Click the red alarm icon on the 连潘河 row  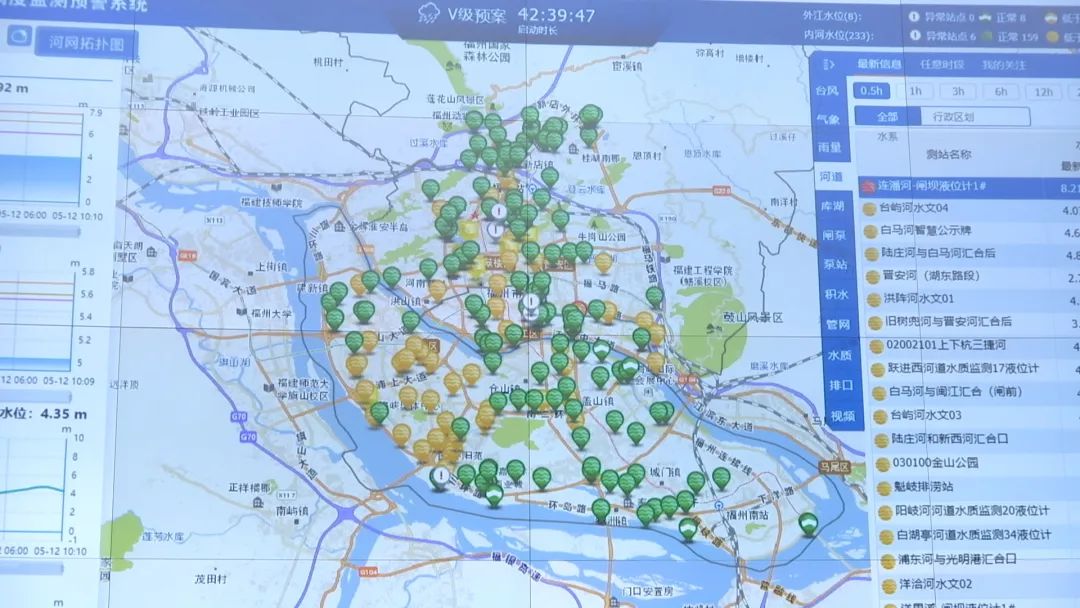tap(868, 186)
